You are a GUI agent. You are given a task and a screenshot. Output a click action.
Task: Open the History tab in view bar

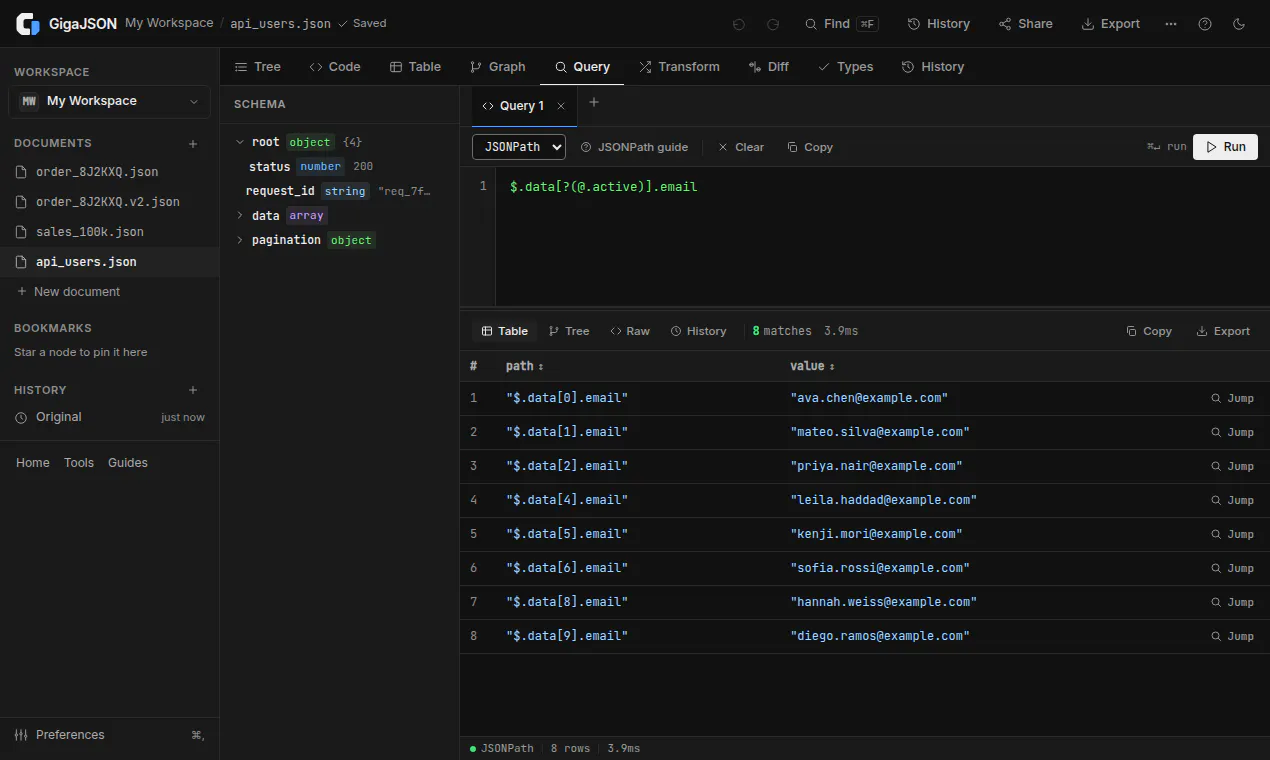(932, 67)
